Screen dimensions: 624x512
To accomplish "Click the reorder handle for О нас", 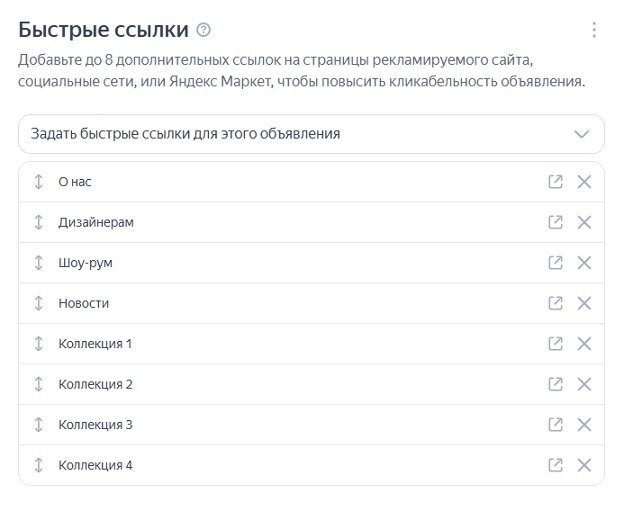I will (x=39, y=182).
